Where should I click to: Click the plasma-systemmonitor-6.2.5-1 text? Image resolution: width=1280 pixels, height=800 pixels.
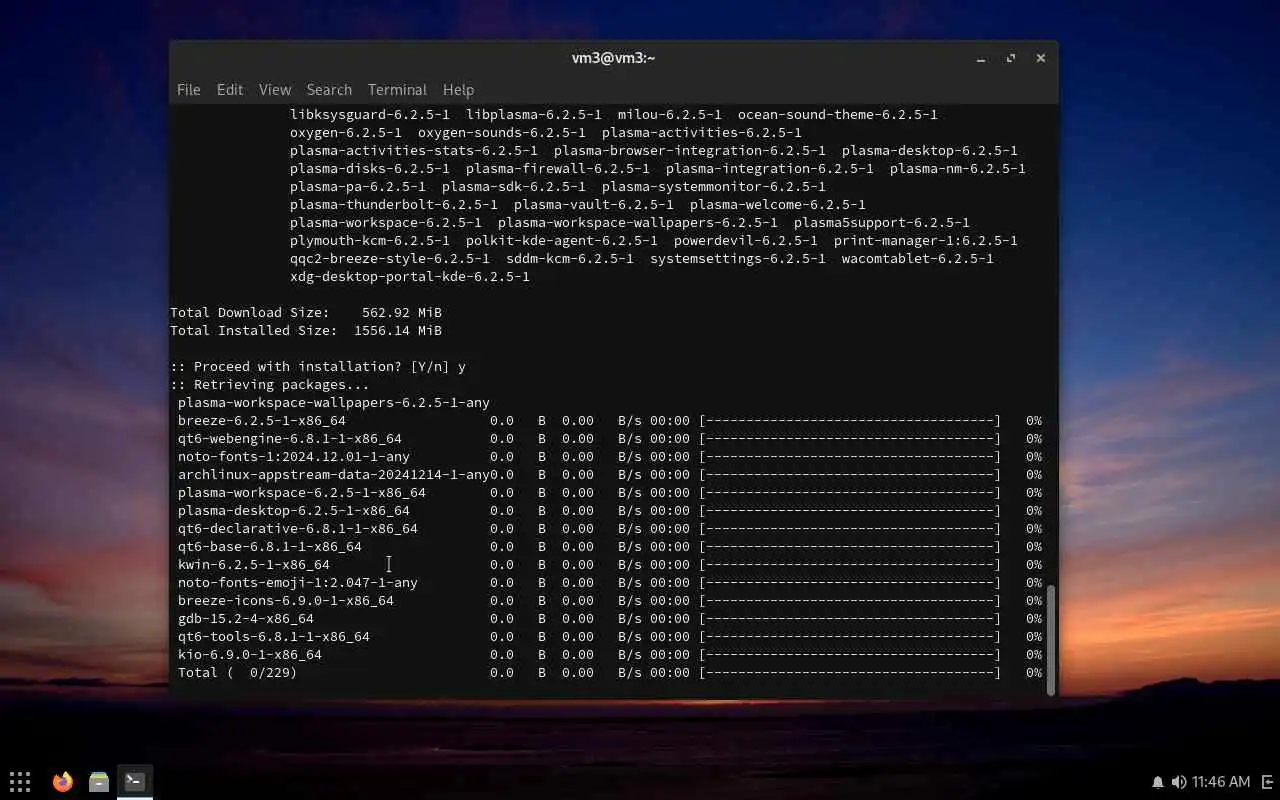[714, 186]
